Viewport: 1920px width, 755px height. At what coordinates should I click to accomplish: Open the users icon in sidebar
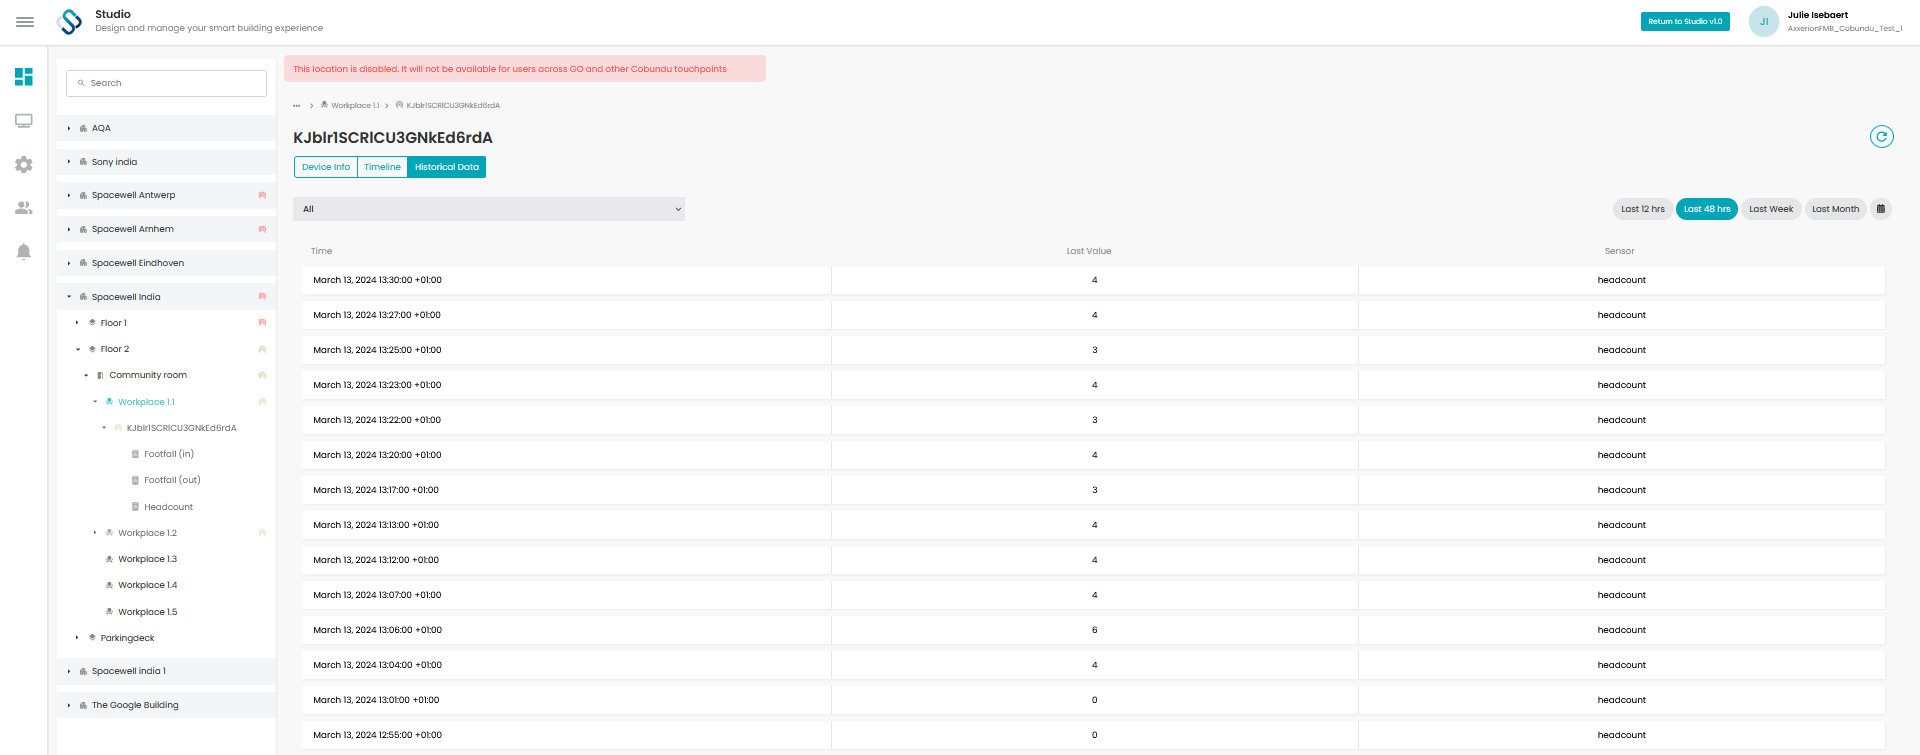[24, 208]
